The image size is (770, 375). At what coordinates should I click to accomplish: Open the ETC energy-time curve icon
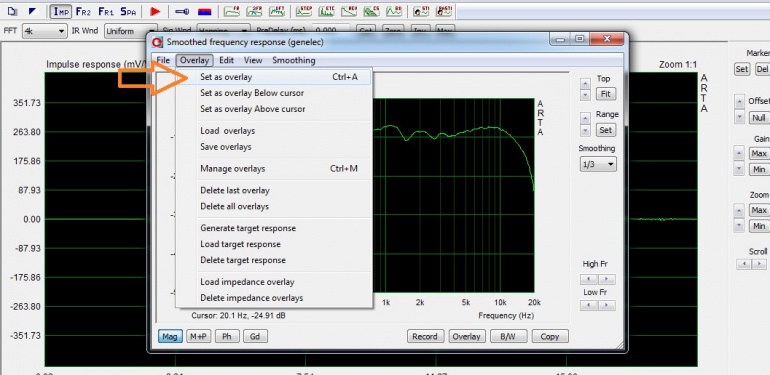pos(327,11)
